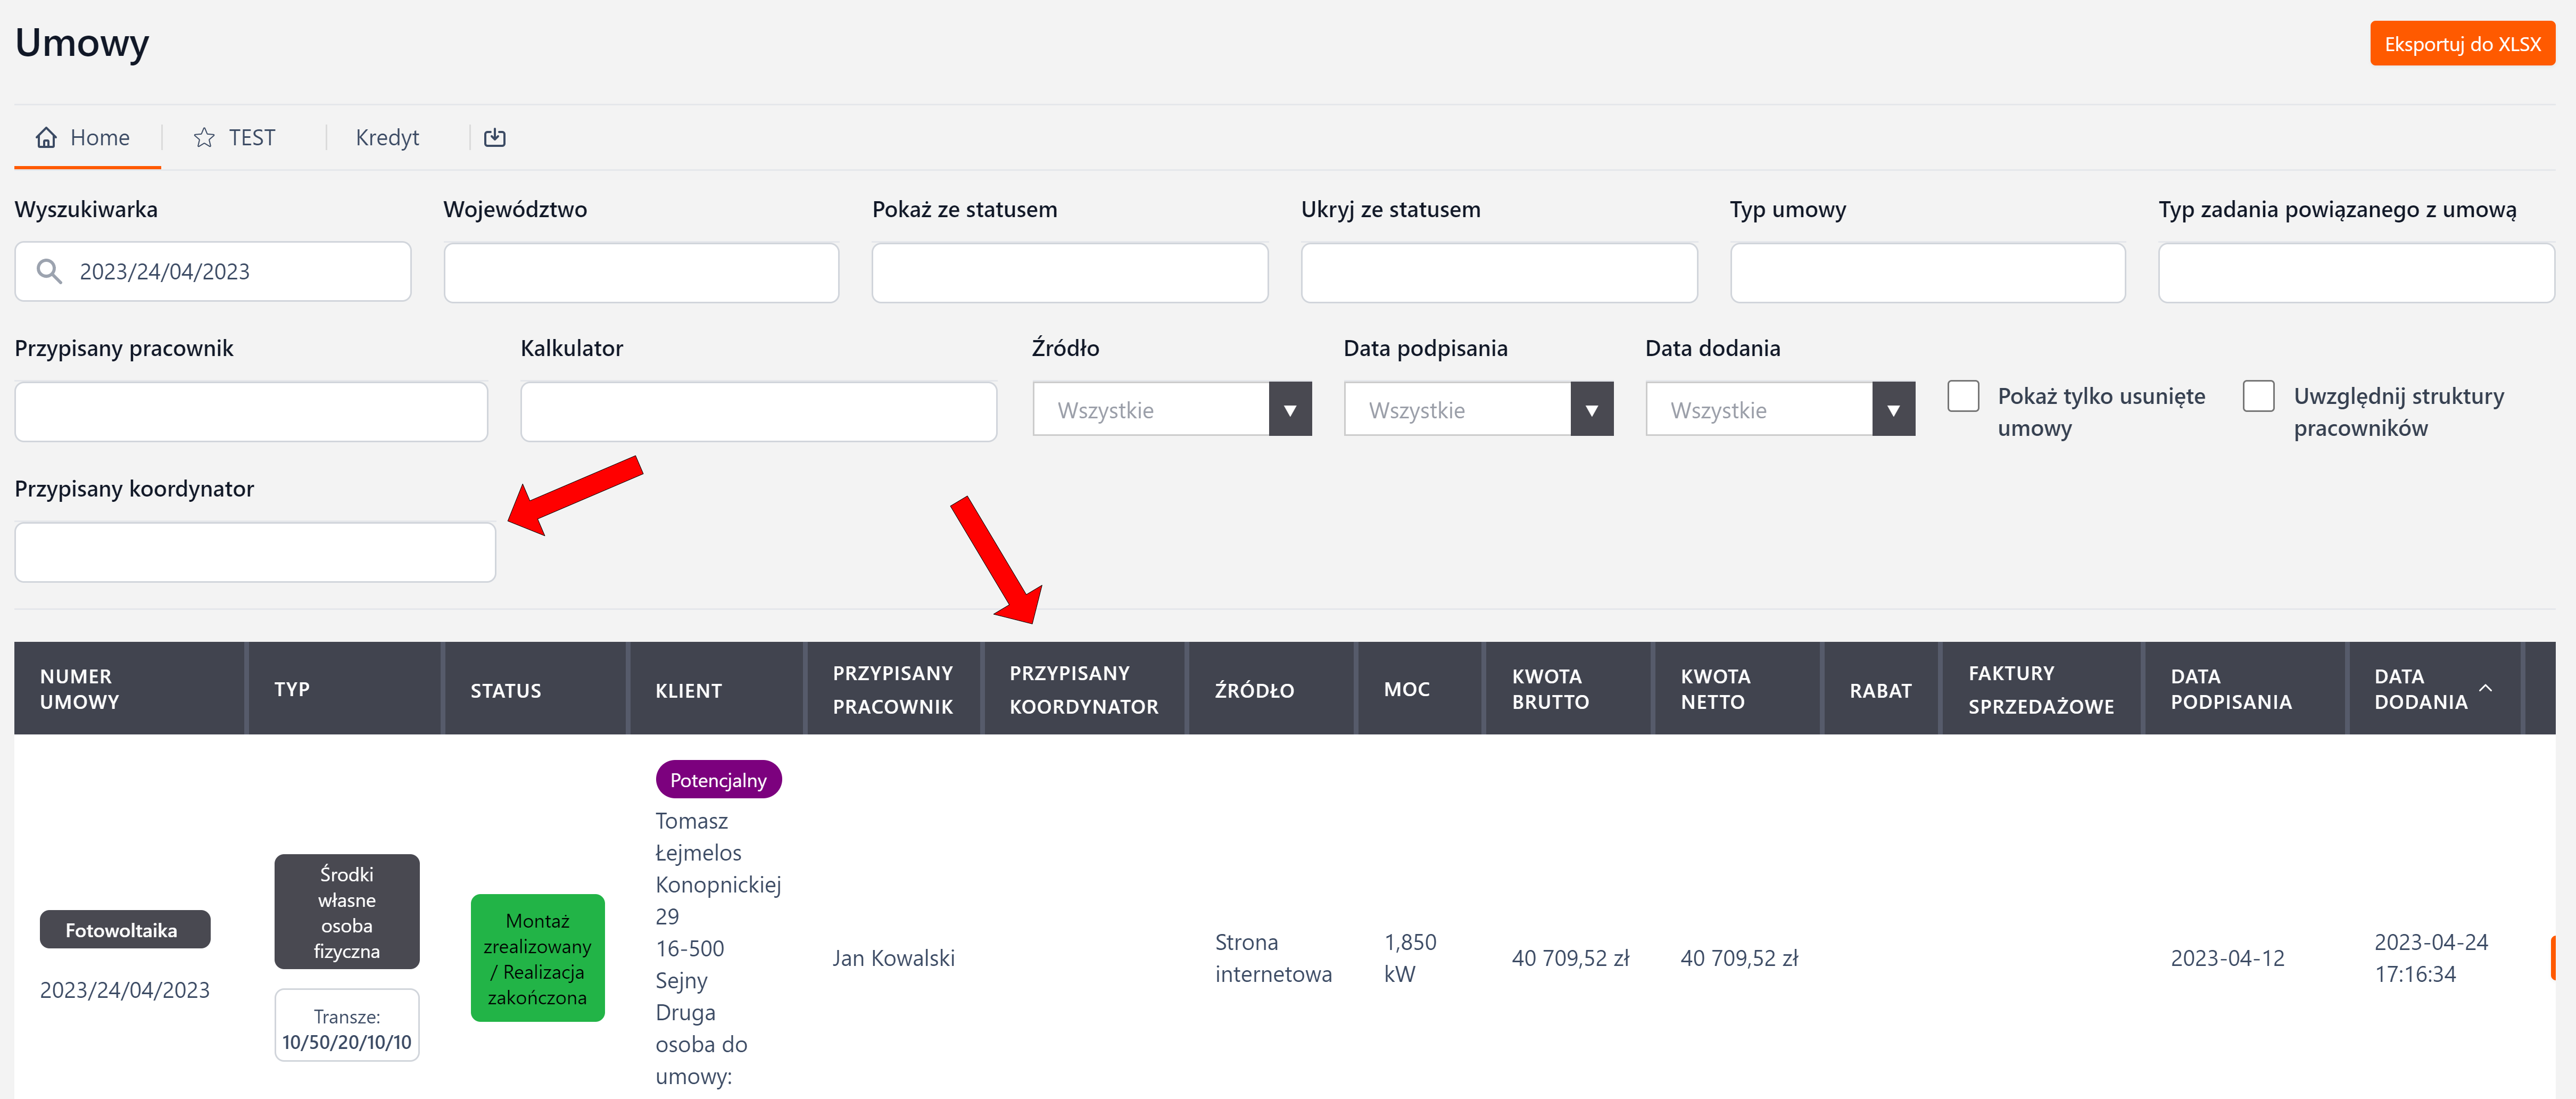Image resolution: width=2576 pixels, height=1099 pixels.
Task: Tick Uwzględnij struktury pracowników checkbox
Action: click(2258, 396)
